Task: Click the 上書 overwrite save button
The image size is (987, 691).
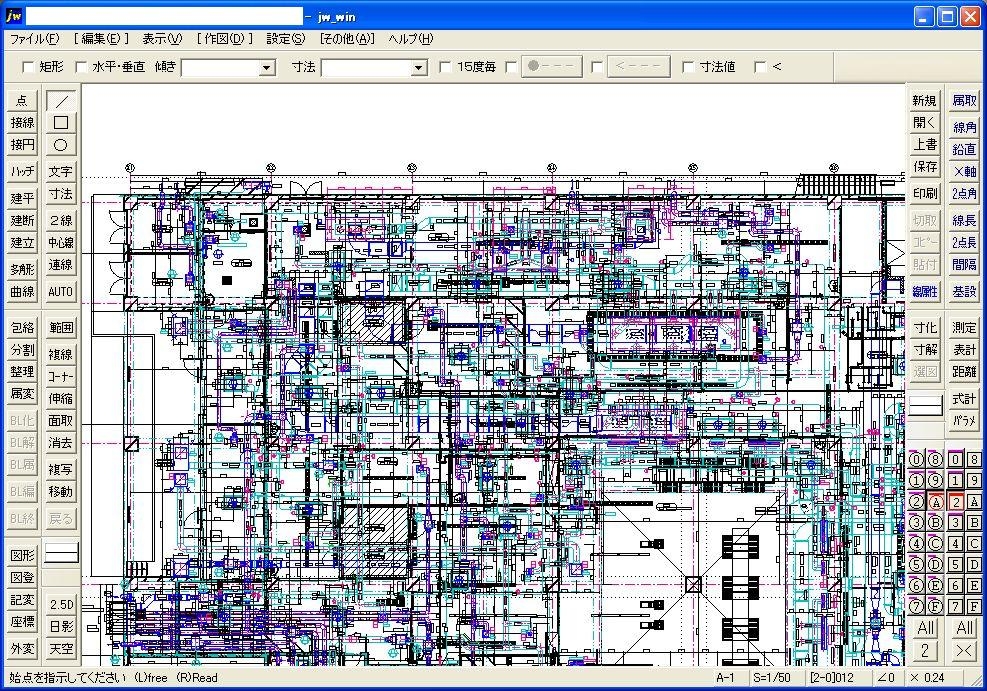Action: tap(925, 145)
